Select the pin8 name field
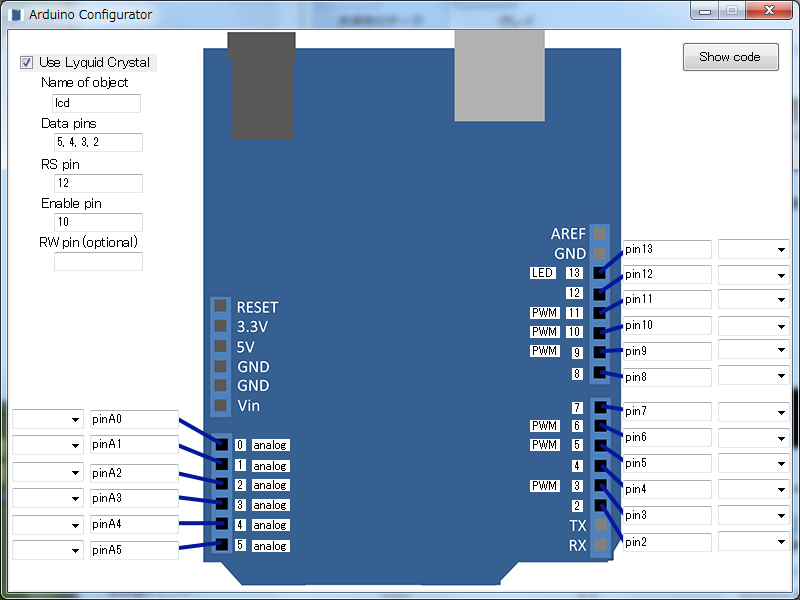Screen dimensions: 800x600 667,378
